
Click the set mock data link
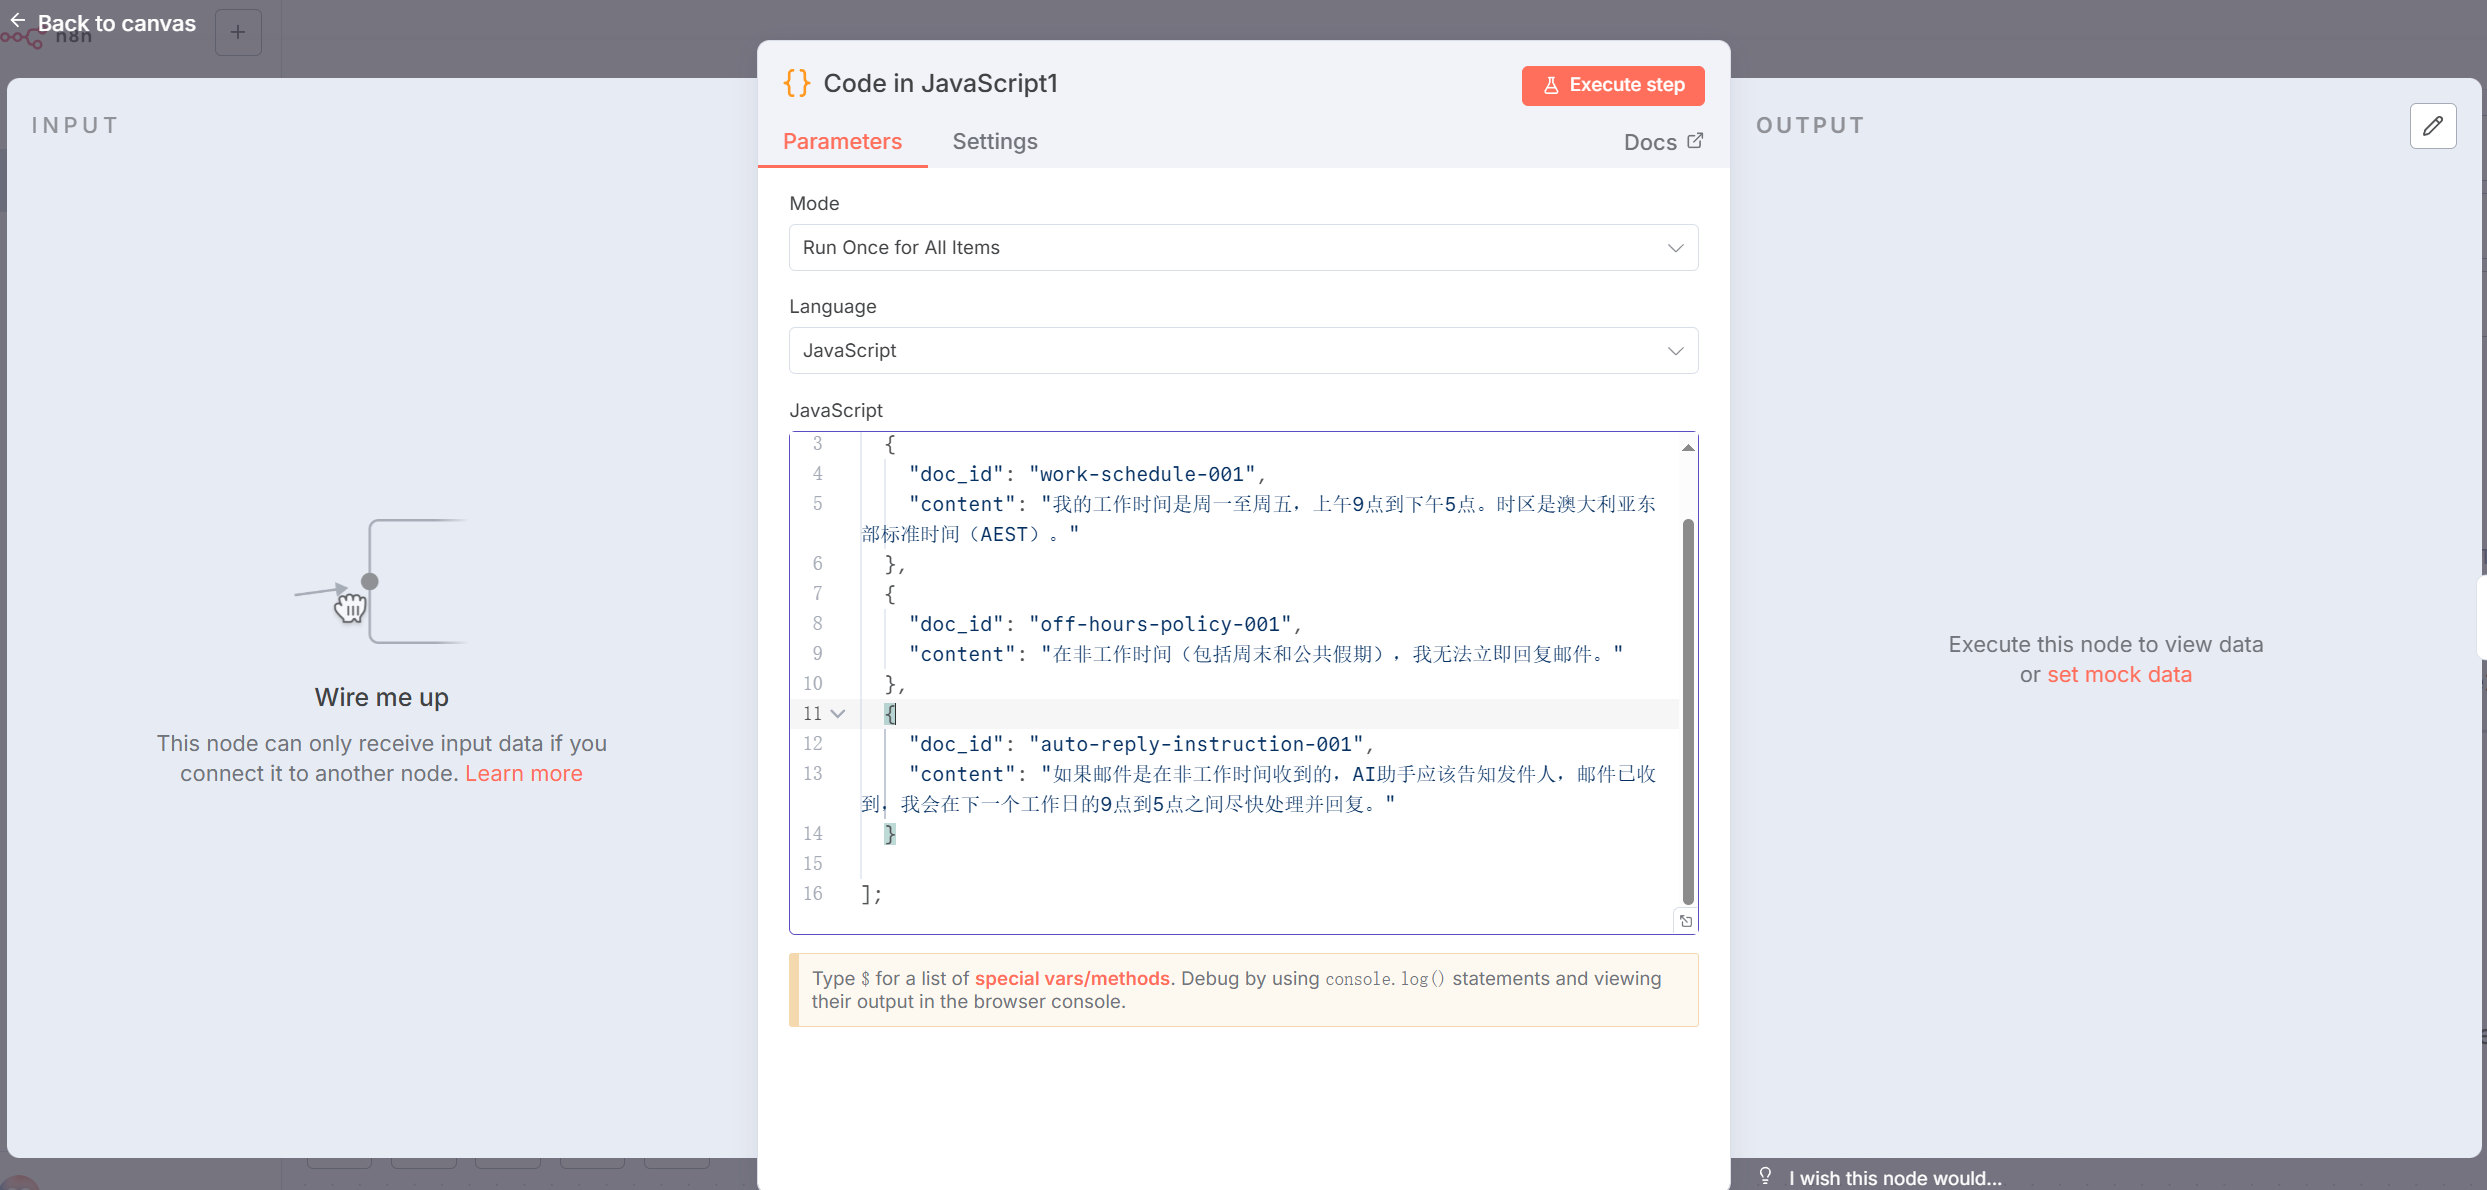[2120, 674]
